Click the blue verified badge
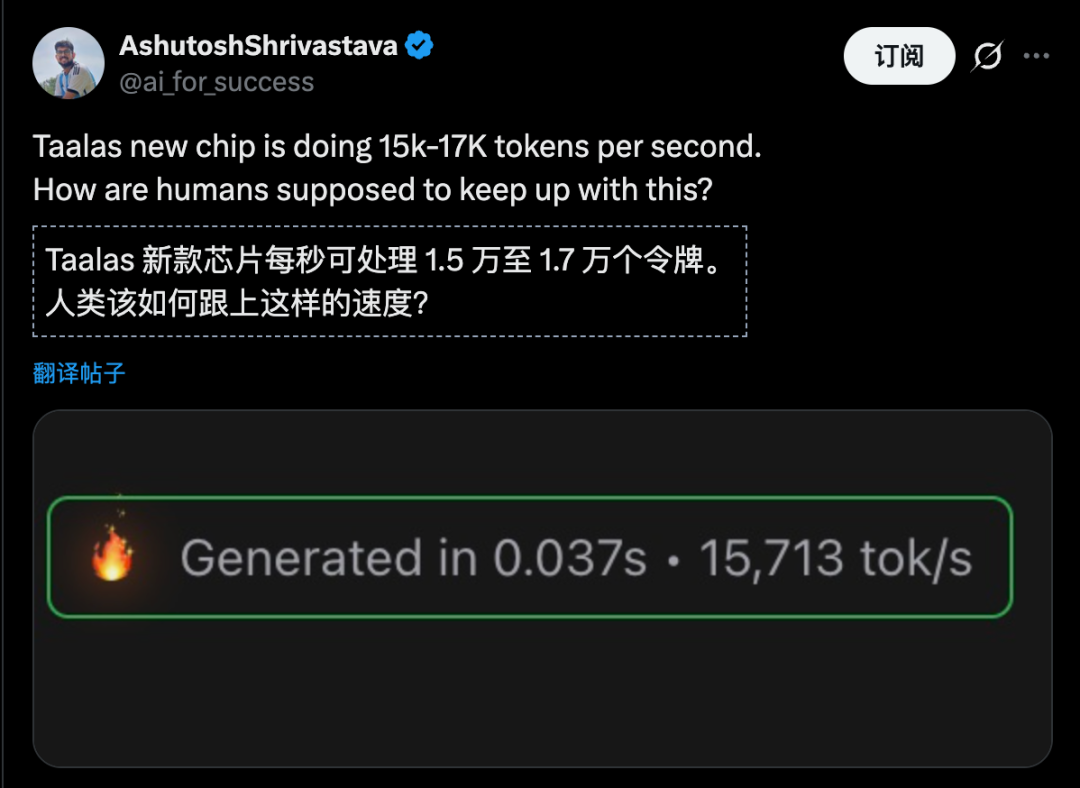Image resolution: width=1080 pixels, height=788 pixels. [x=419, y=45]
